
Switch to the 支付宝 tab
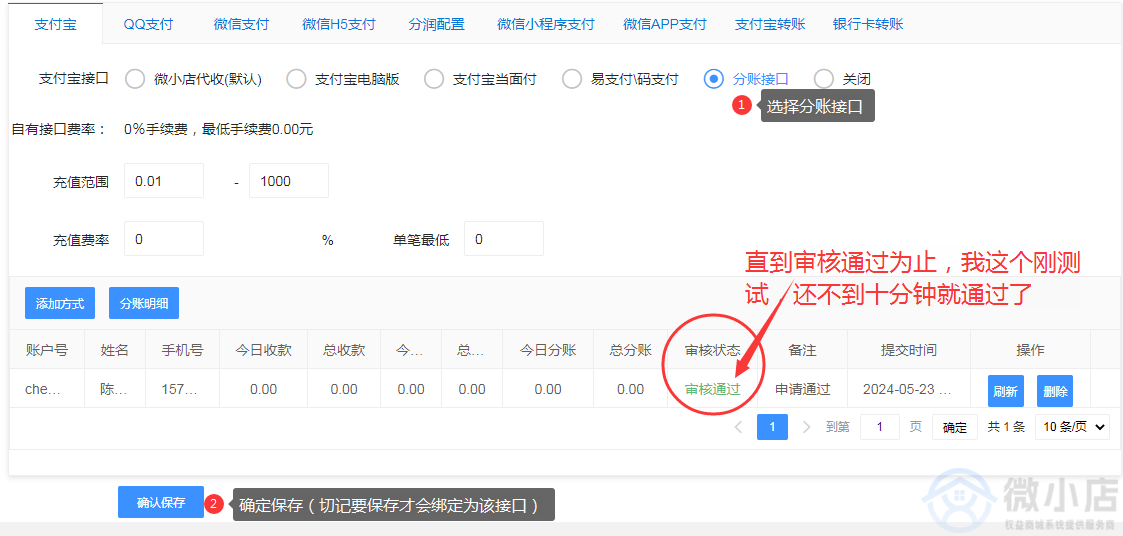click(55, 24)
